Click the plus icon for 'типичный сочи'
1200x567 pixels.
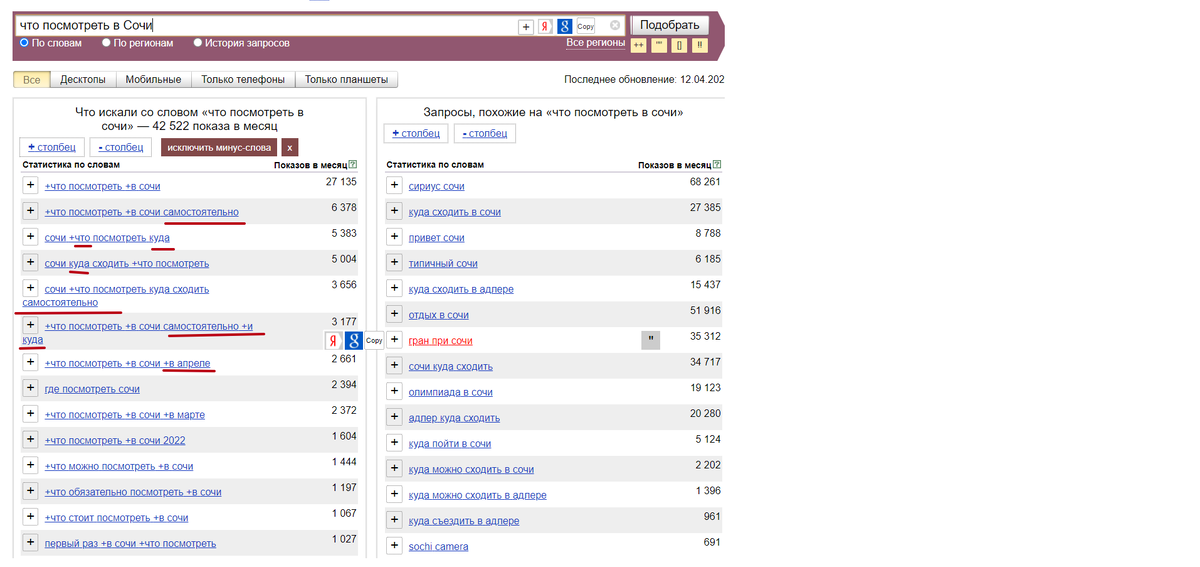click(394, 263)
